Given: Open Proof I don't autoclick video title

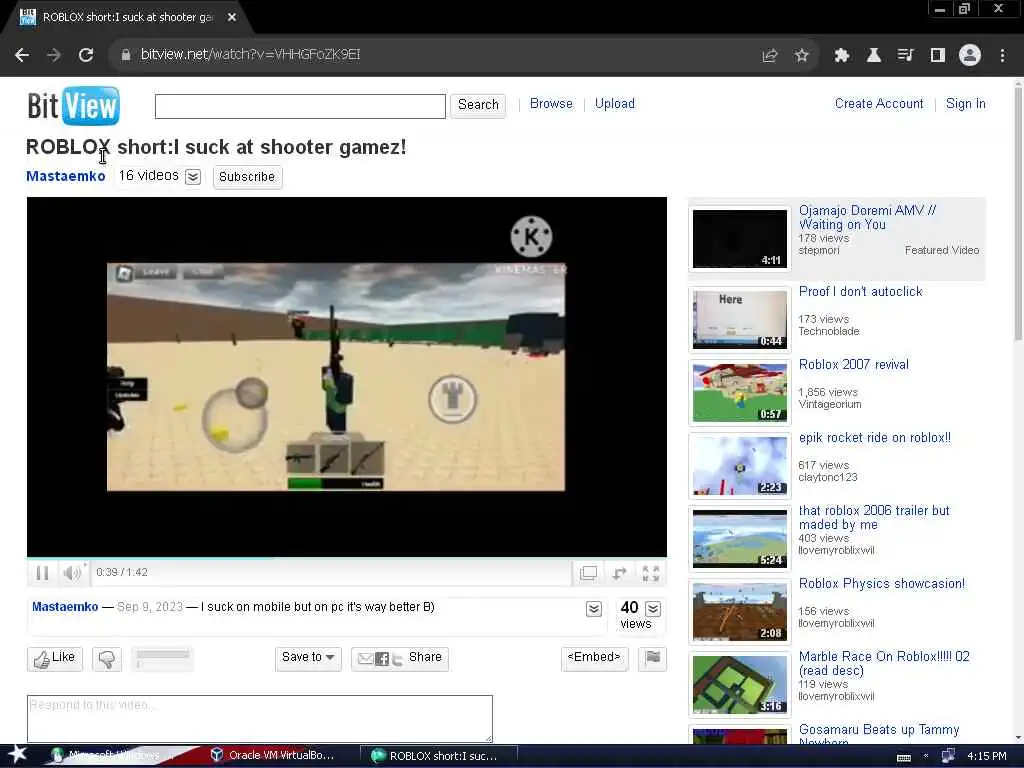Looking at the screenshot, I should pyautogui.click(x=860, y=292).
